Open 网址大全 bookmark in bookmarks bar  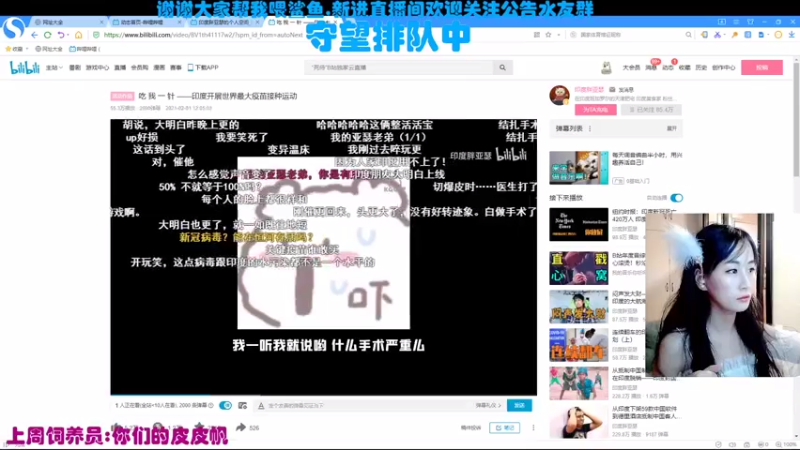click(48, 49)
